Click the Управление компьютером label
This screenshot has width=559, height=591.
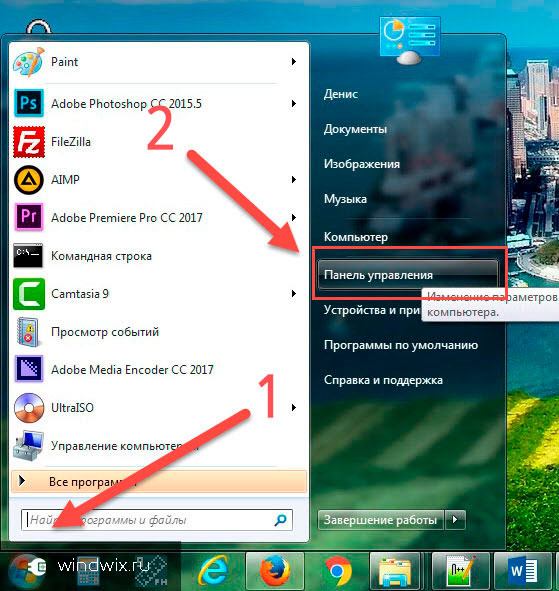pyautogui.click(x=124, y=446)
